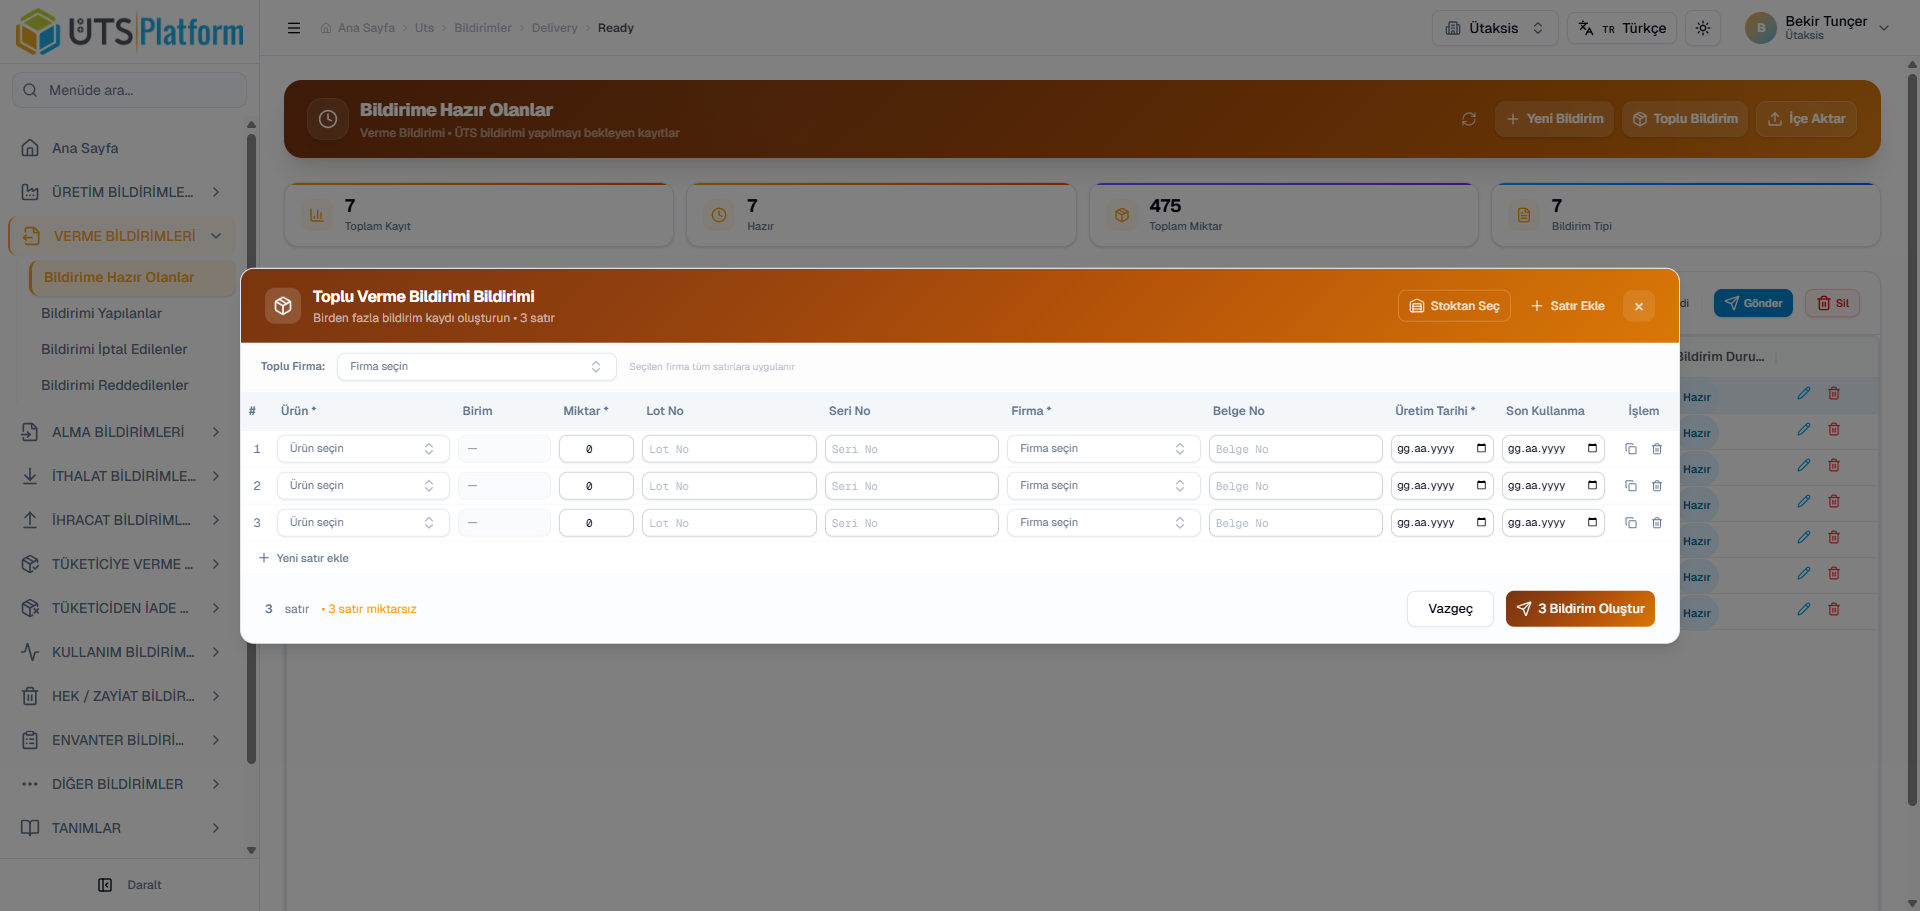
Task: Open Firma seçin dropdown in row 2
Action: coord(1102,486)
